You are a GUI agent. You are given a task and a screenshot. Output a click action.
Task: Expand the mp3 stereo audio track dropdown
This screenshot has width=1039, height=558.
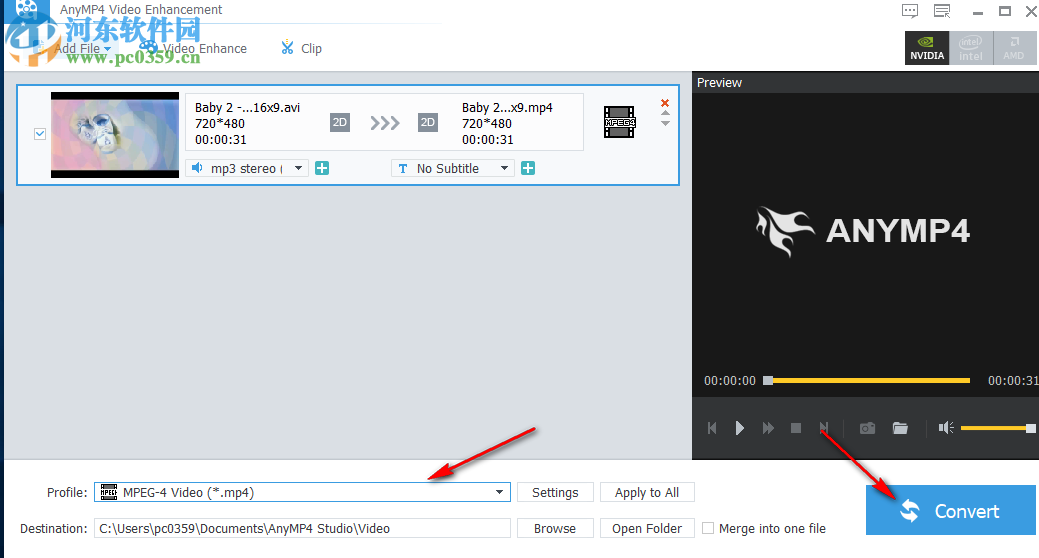299,168
